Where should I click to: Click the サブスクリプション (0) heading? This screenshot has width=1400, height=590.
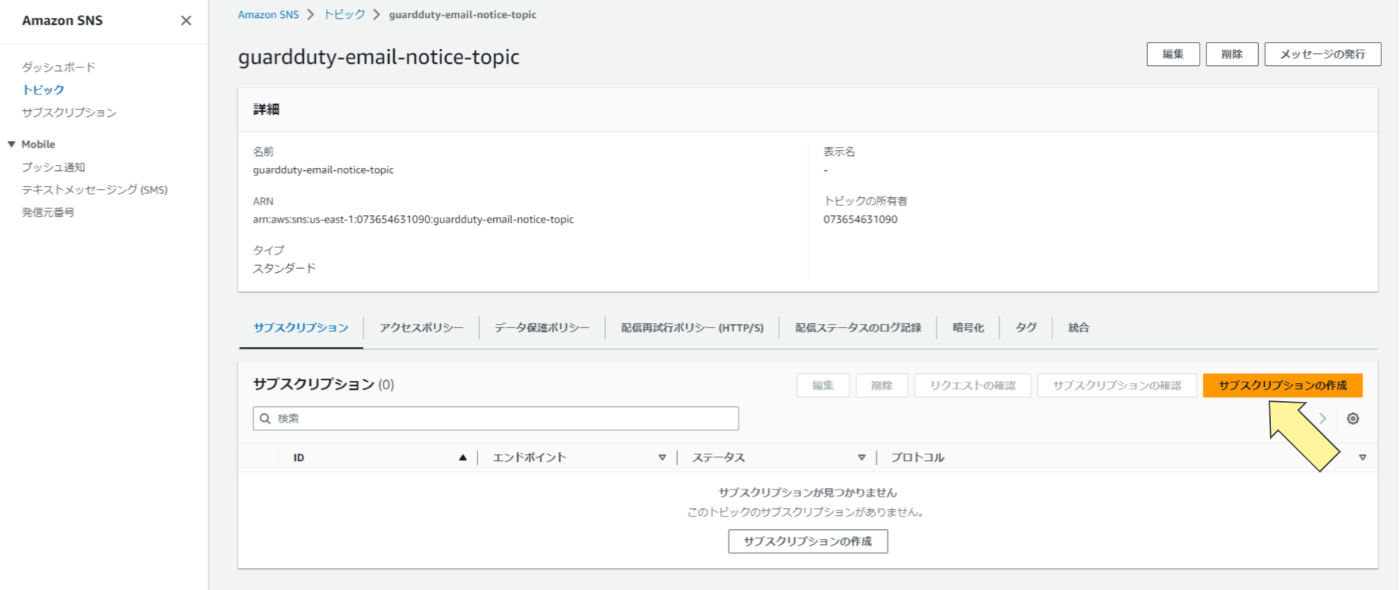coord(324,385)
